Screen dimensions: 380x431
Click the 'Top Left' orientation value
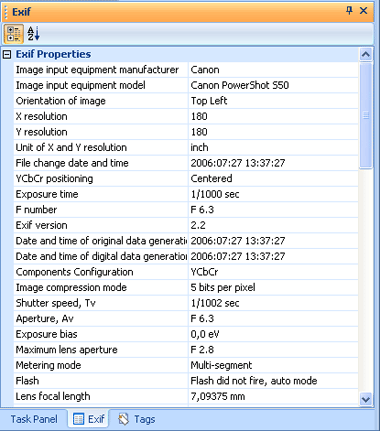point(209,101)
